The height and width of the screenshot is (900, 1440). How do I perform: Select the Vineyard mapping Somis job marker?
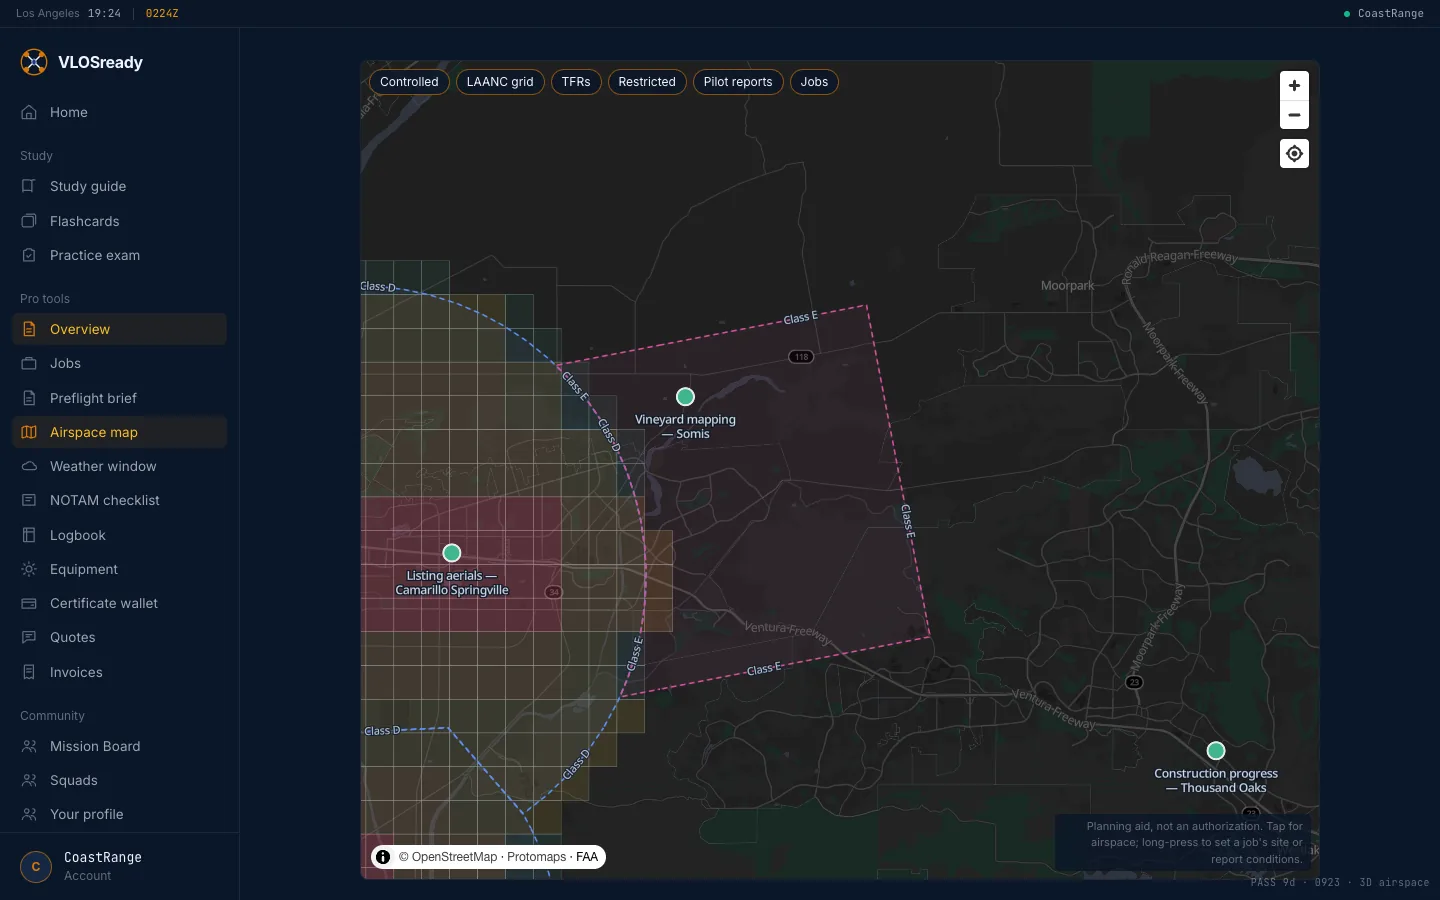tap(685, 397)
